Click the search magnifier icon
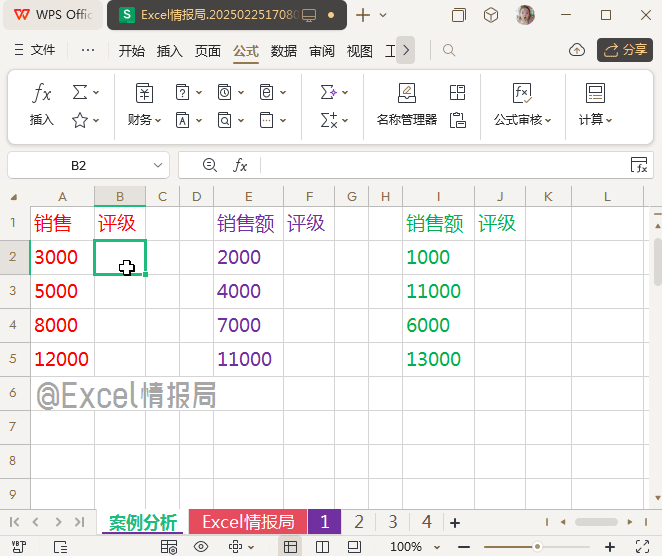This screenshot has height=556, width=662. point(449,50)
